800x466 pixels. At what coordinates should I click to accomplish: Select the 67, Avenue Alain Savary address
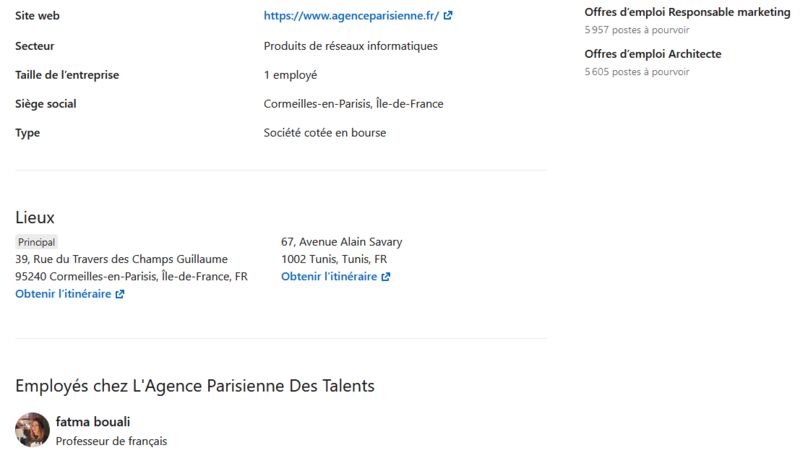click(x=341, y=251)
